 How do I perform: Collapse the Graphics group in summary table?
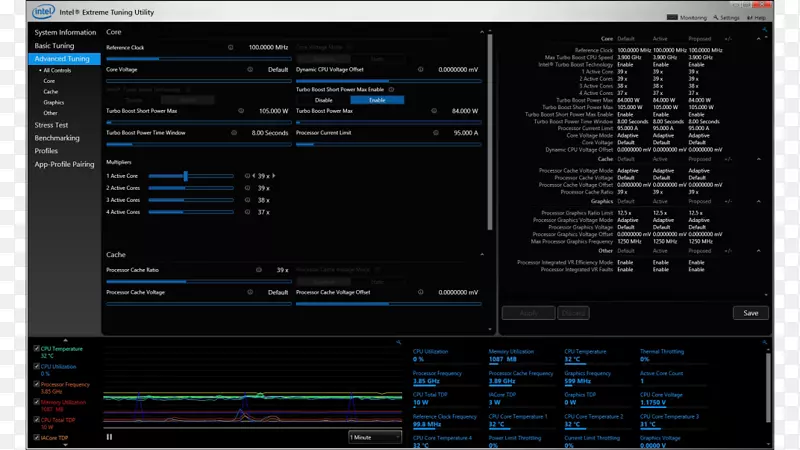(x=759, y=201)
